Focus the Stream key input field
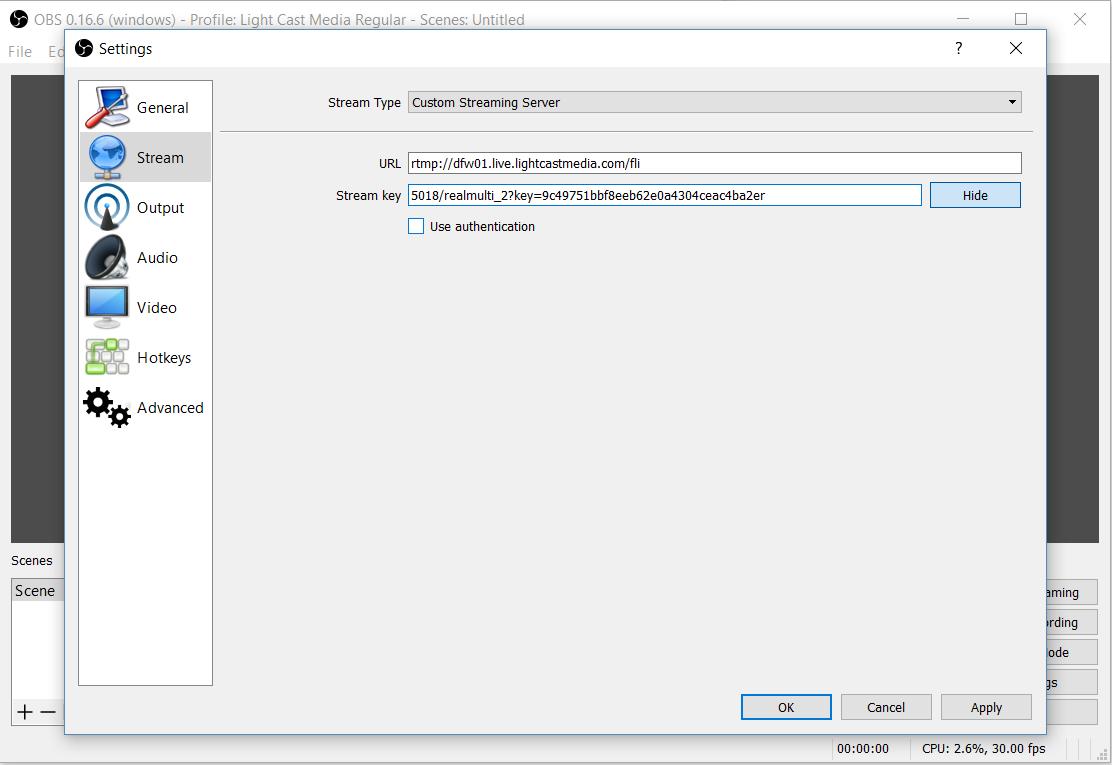The width and height of the screenshot is (1112, 765). [x=665, y=196]
